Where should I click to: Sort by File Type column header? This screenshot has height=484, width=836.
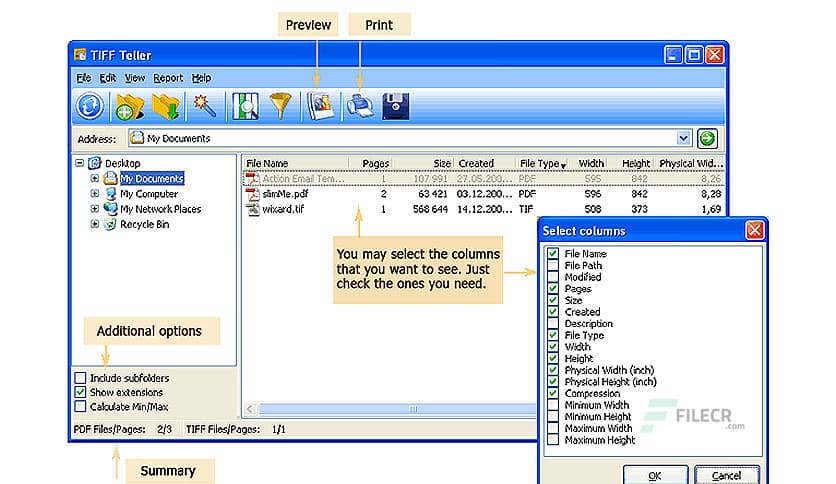(x=542, y=163)
